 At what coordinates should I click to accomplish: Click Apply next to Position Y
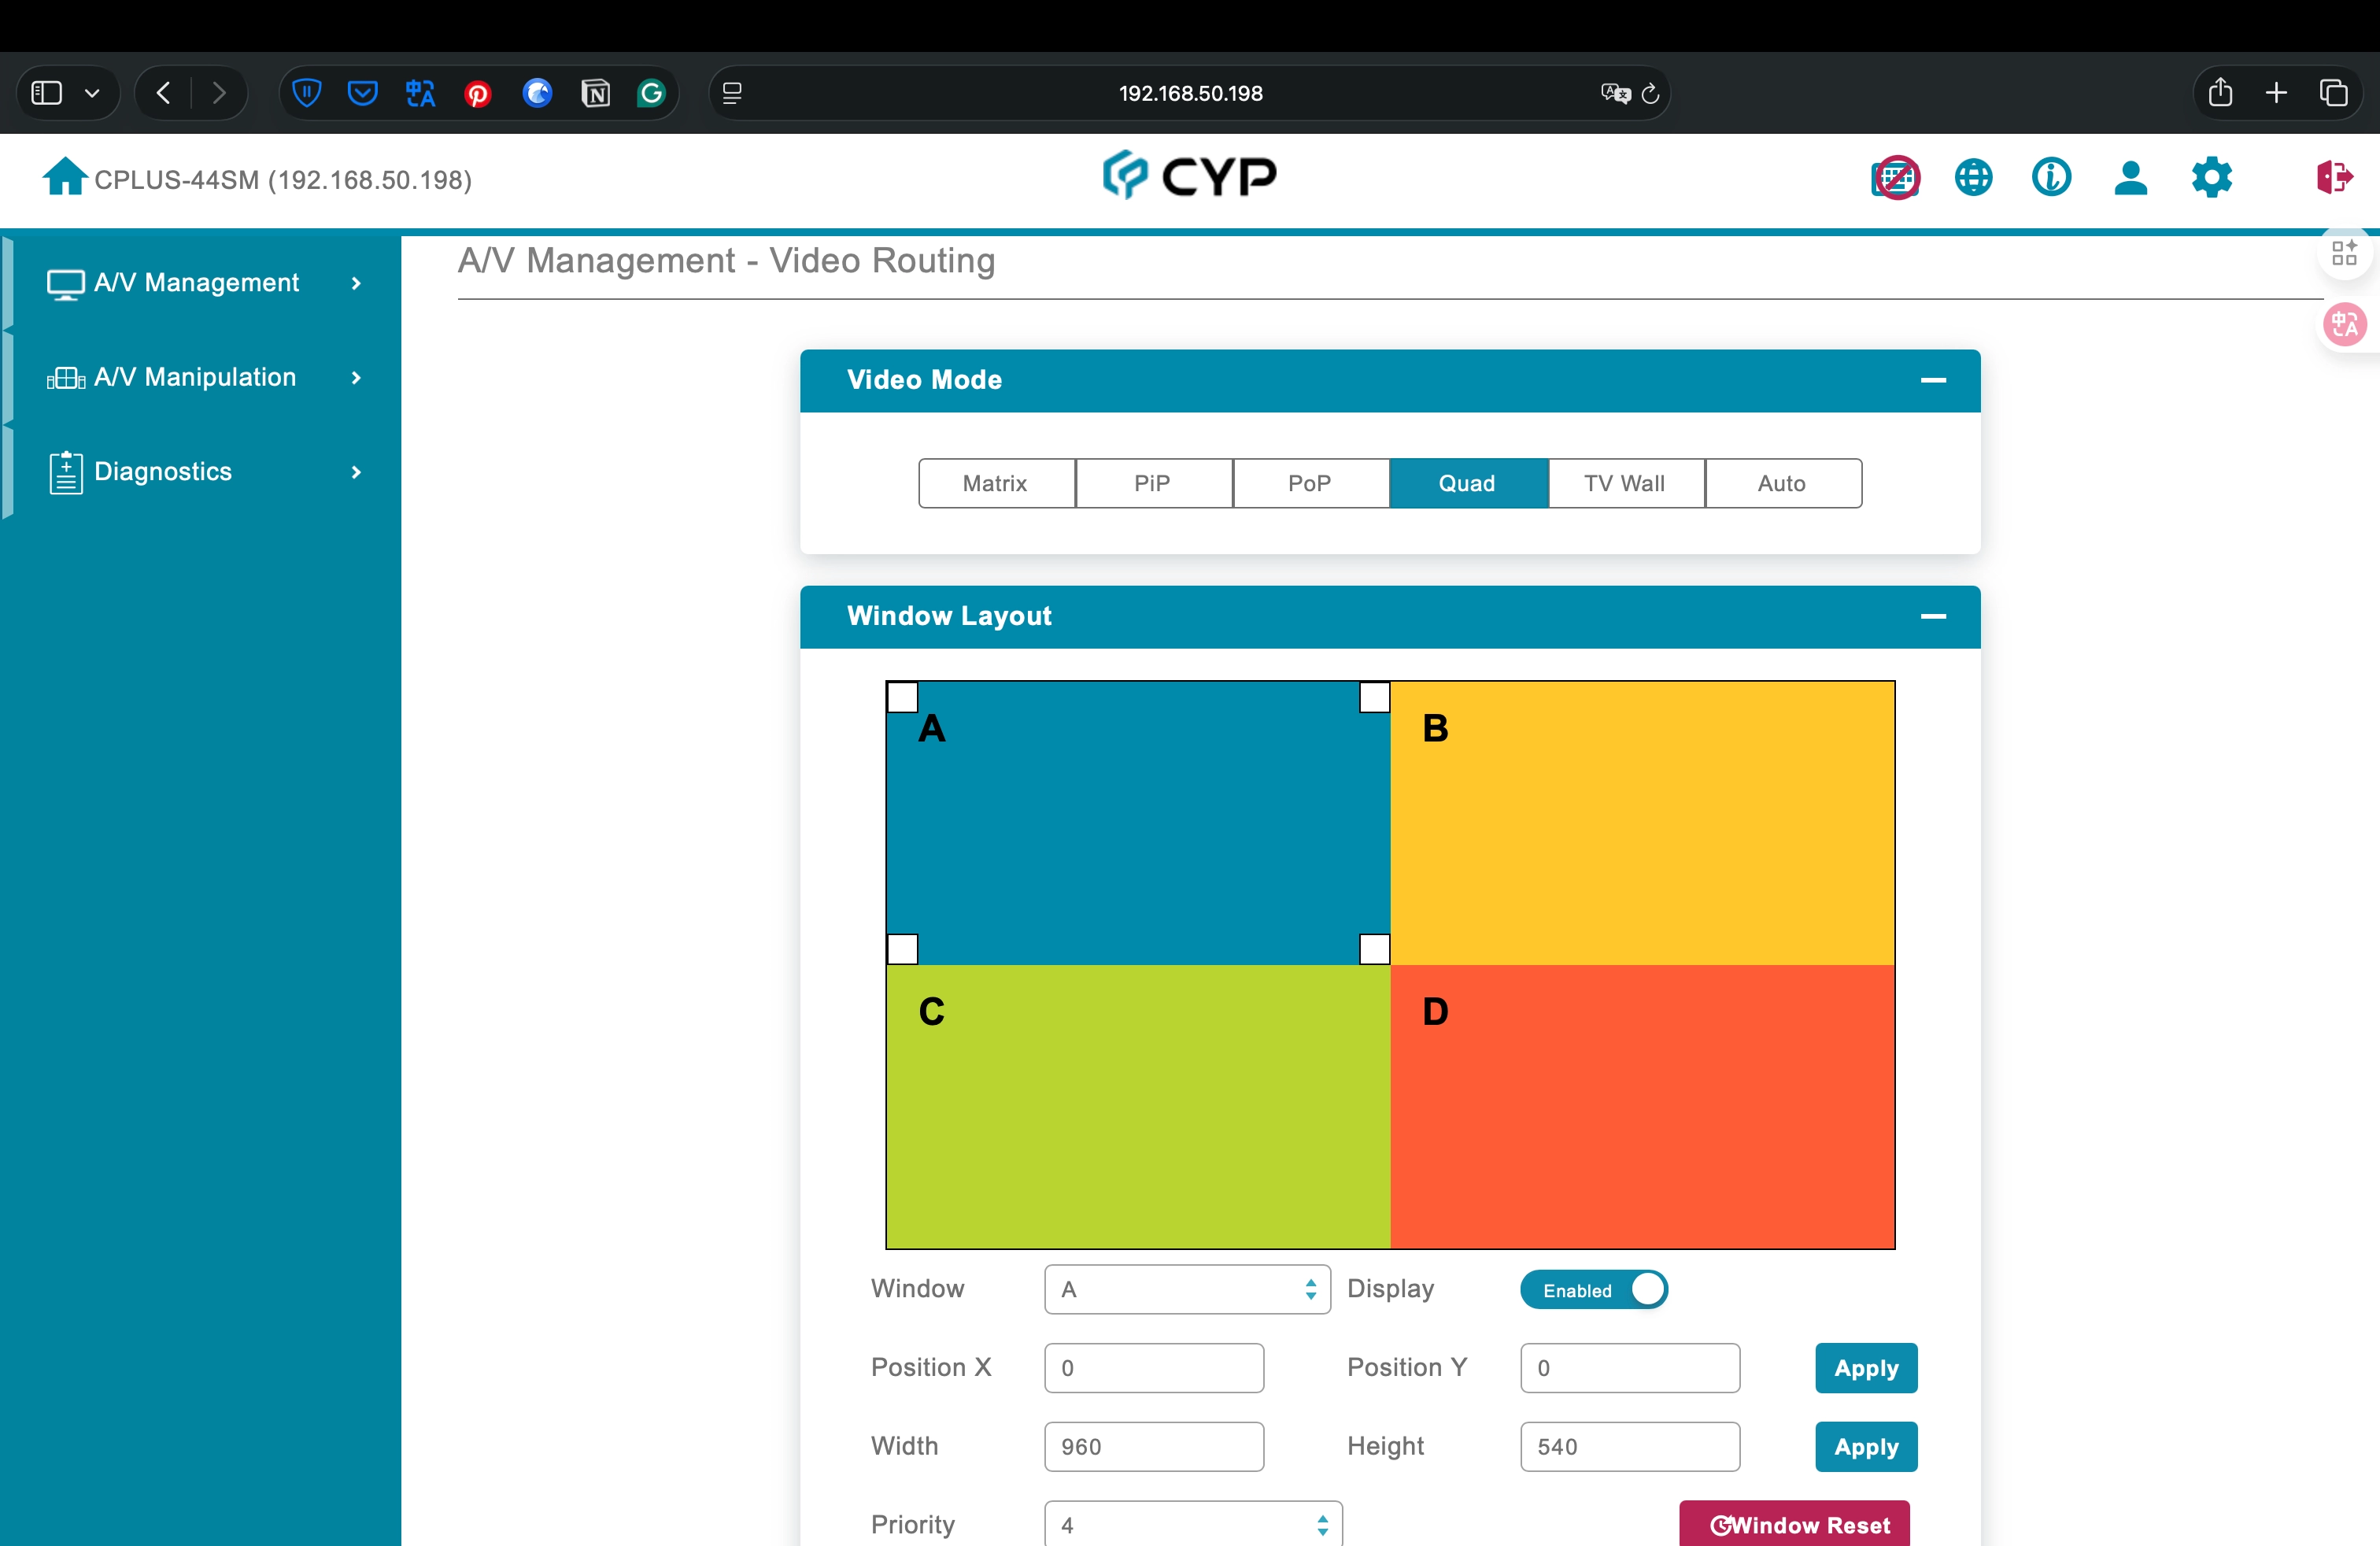[1866, 1369]
